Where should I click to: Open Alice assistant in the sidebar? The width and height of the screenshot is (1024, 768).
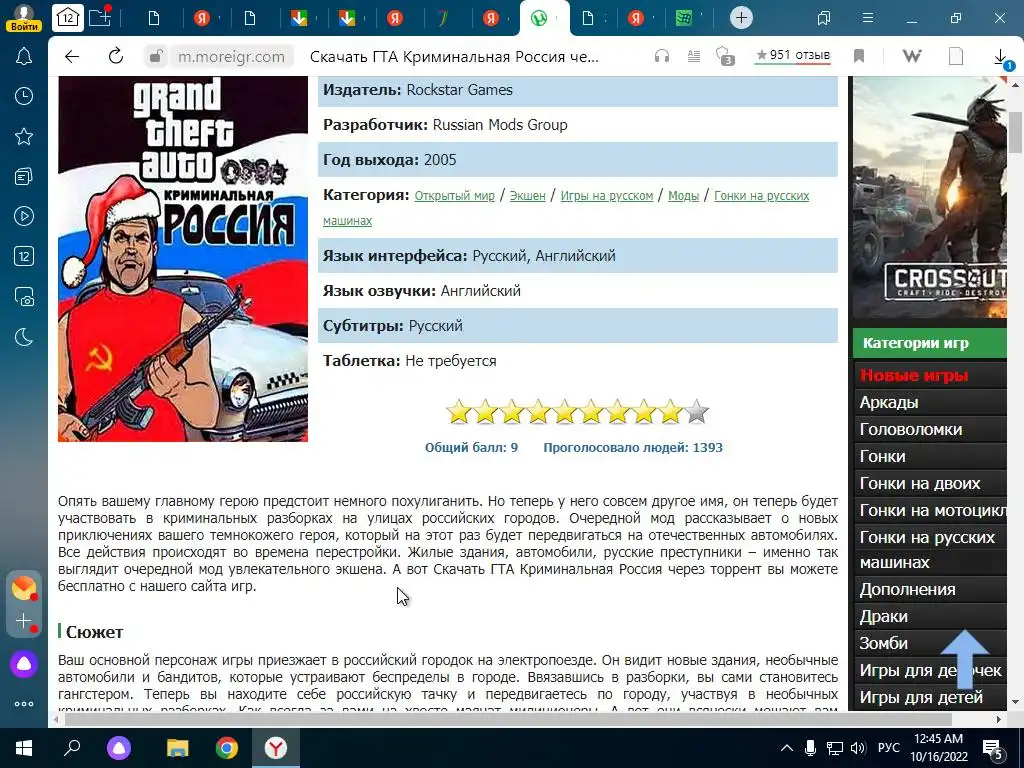click(x=24, y=664)
